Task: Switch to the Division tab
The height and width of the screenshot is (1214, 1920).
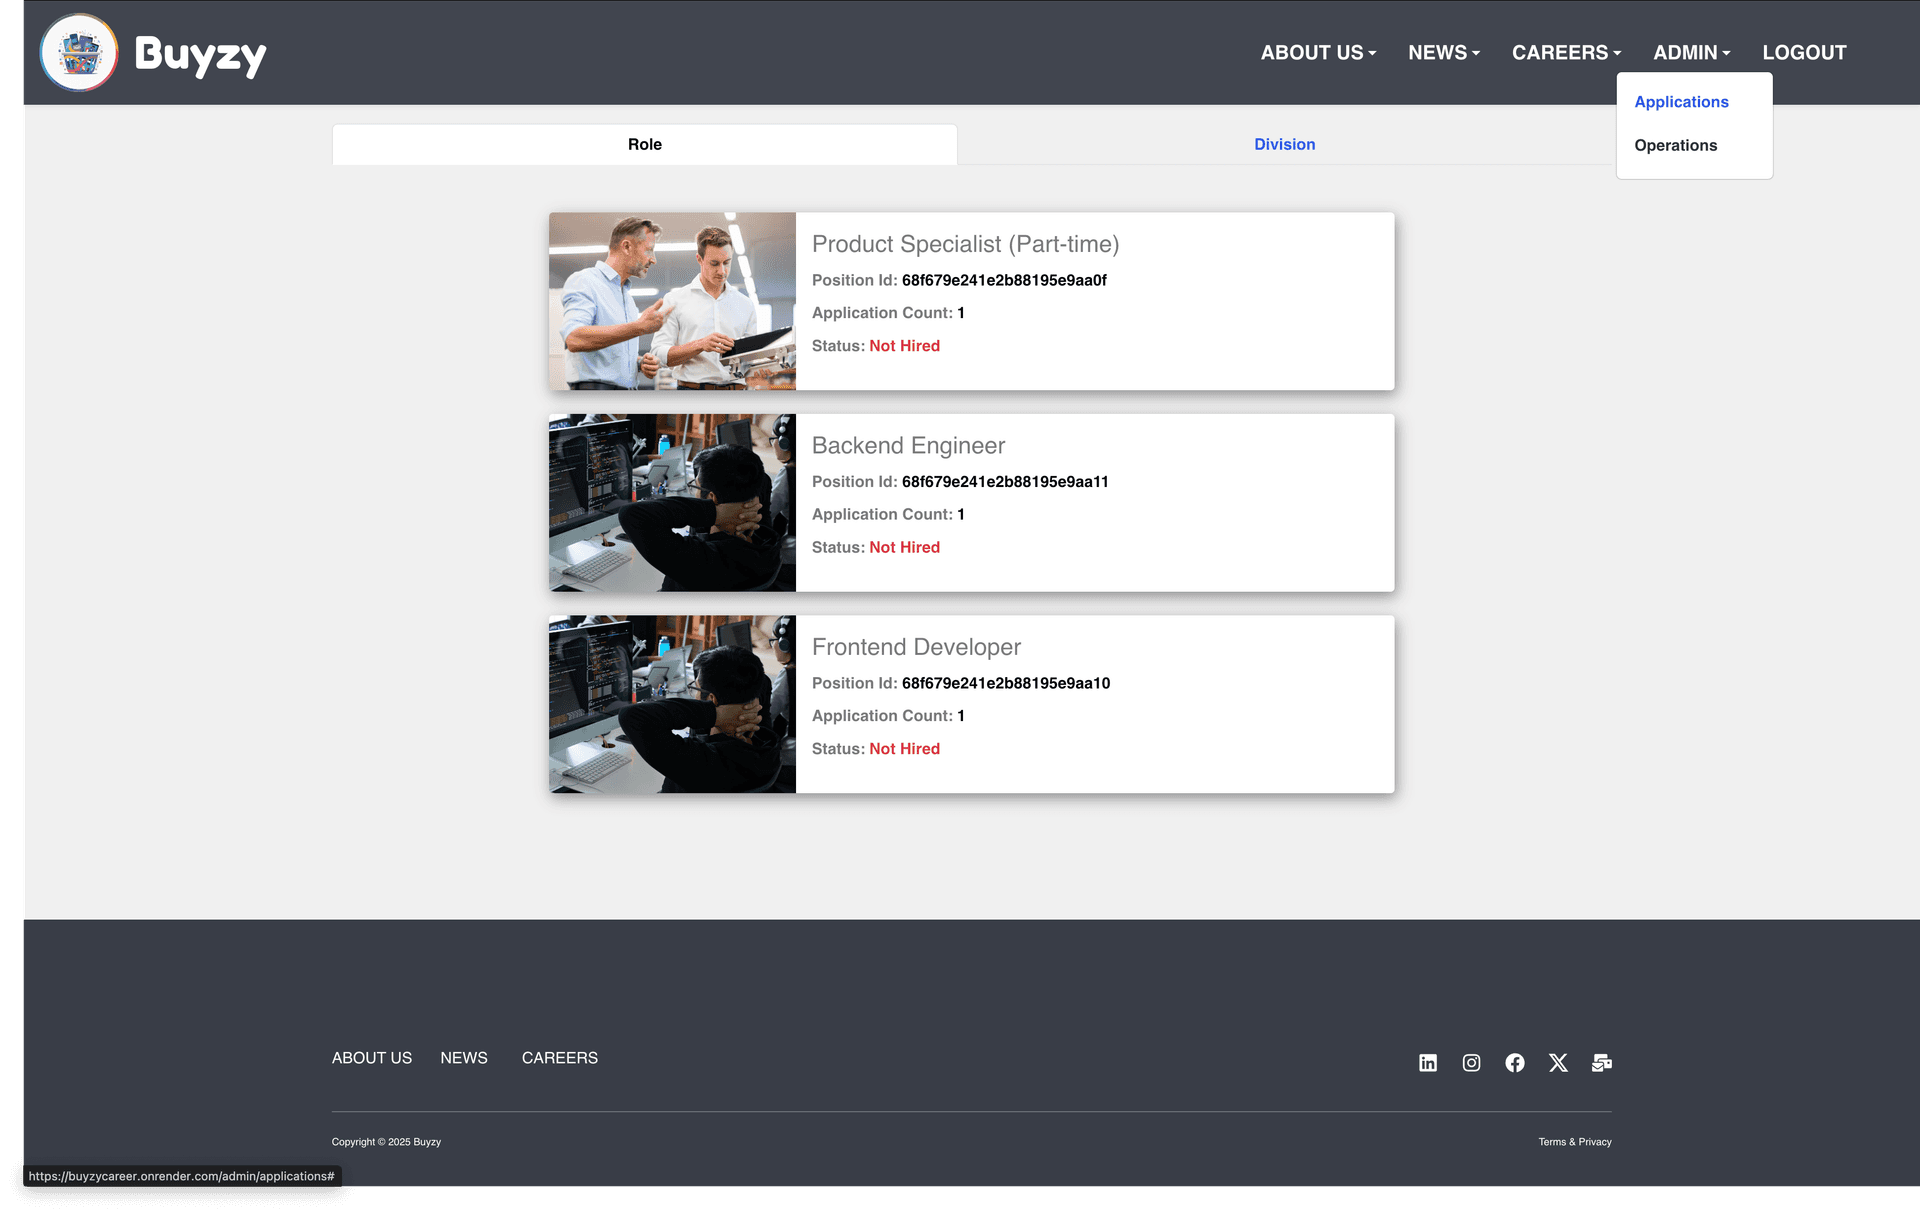Action: (x=1284, y=145)
